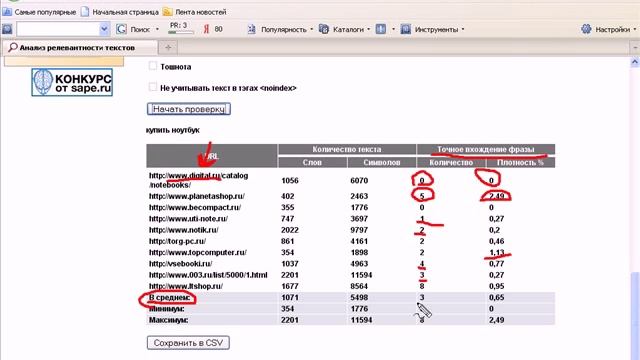Open the vsebooki.ru link

point(180,264)
